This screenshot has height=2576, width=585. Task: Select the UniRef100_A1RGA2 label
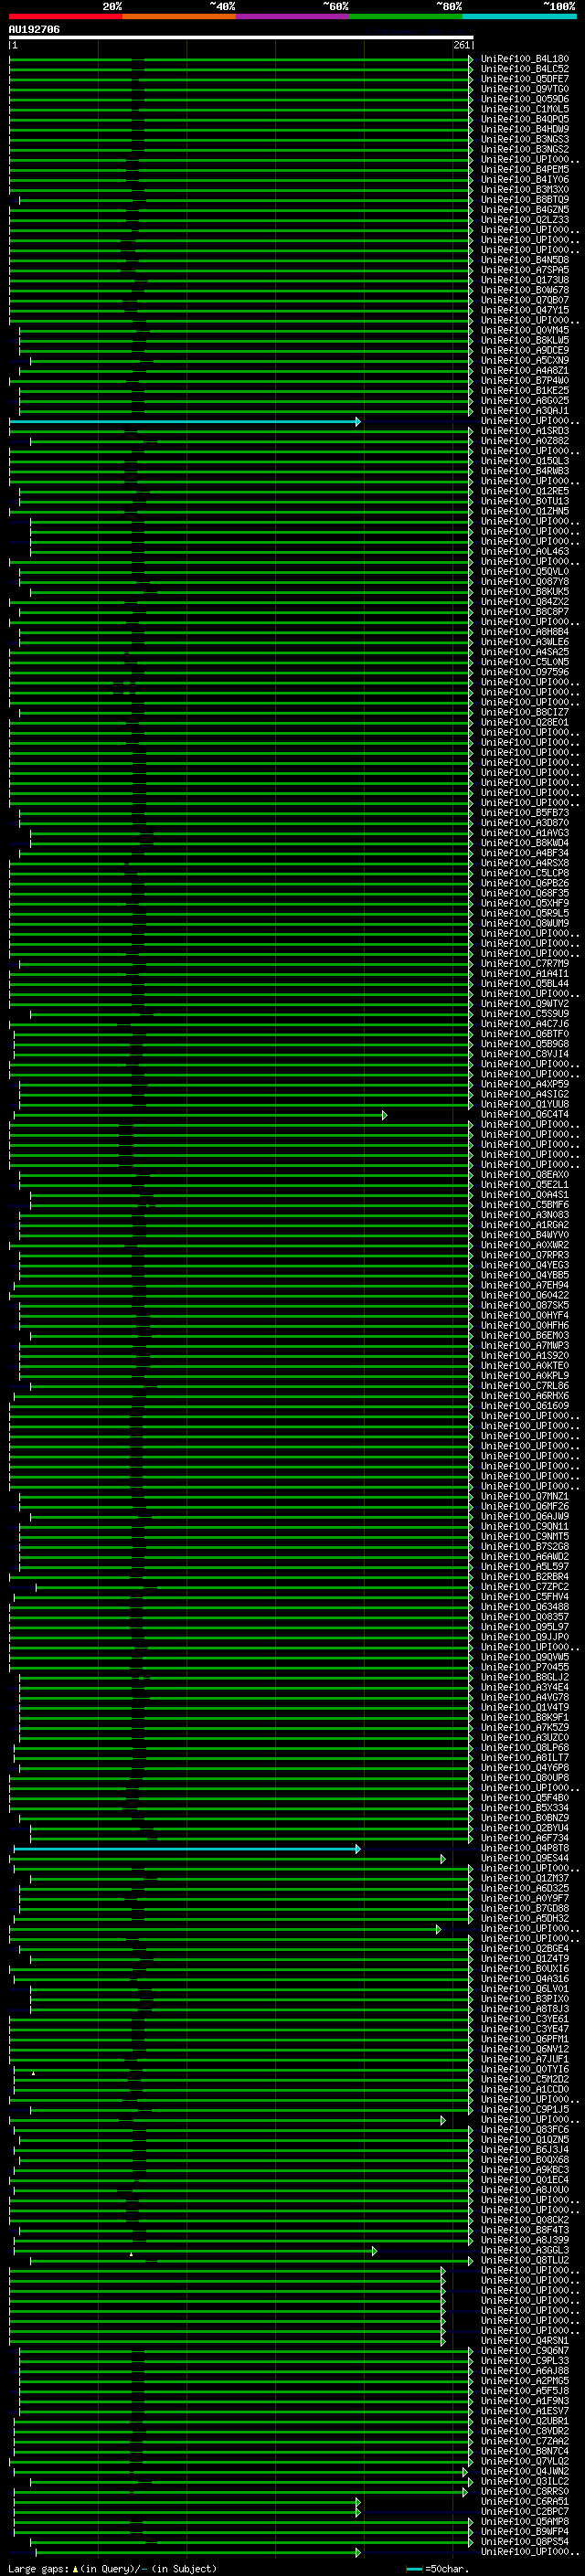[525, 1225]
